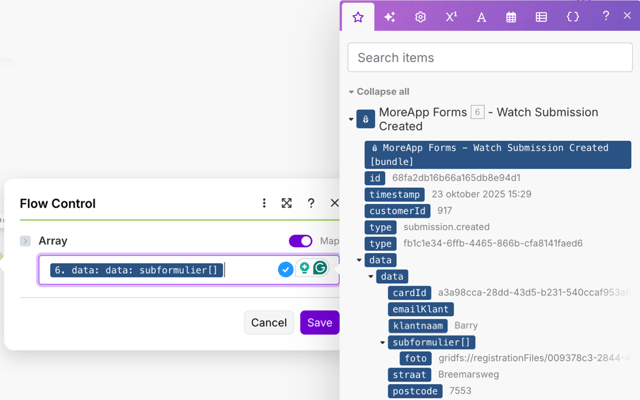This screenshot has width=640, height=400.
Task: Open Text and binary functions tab
Action: pyautogui.click(x=481, y=17)
